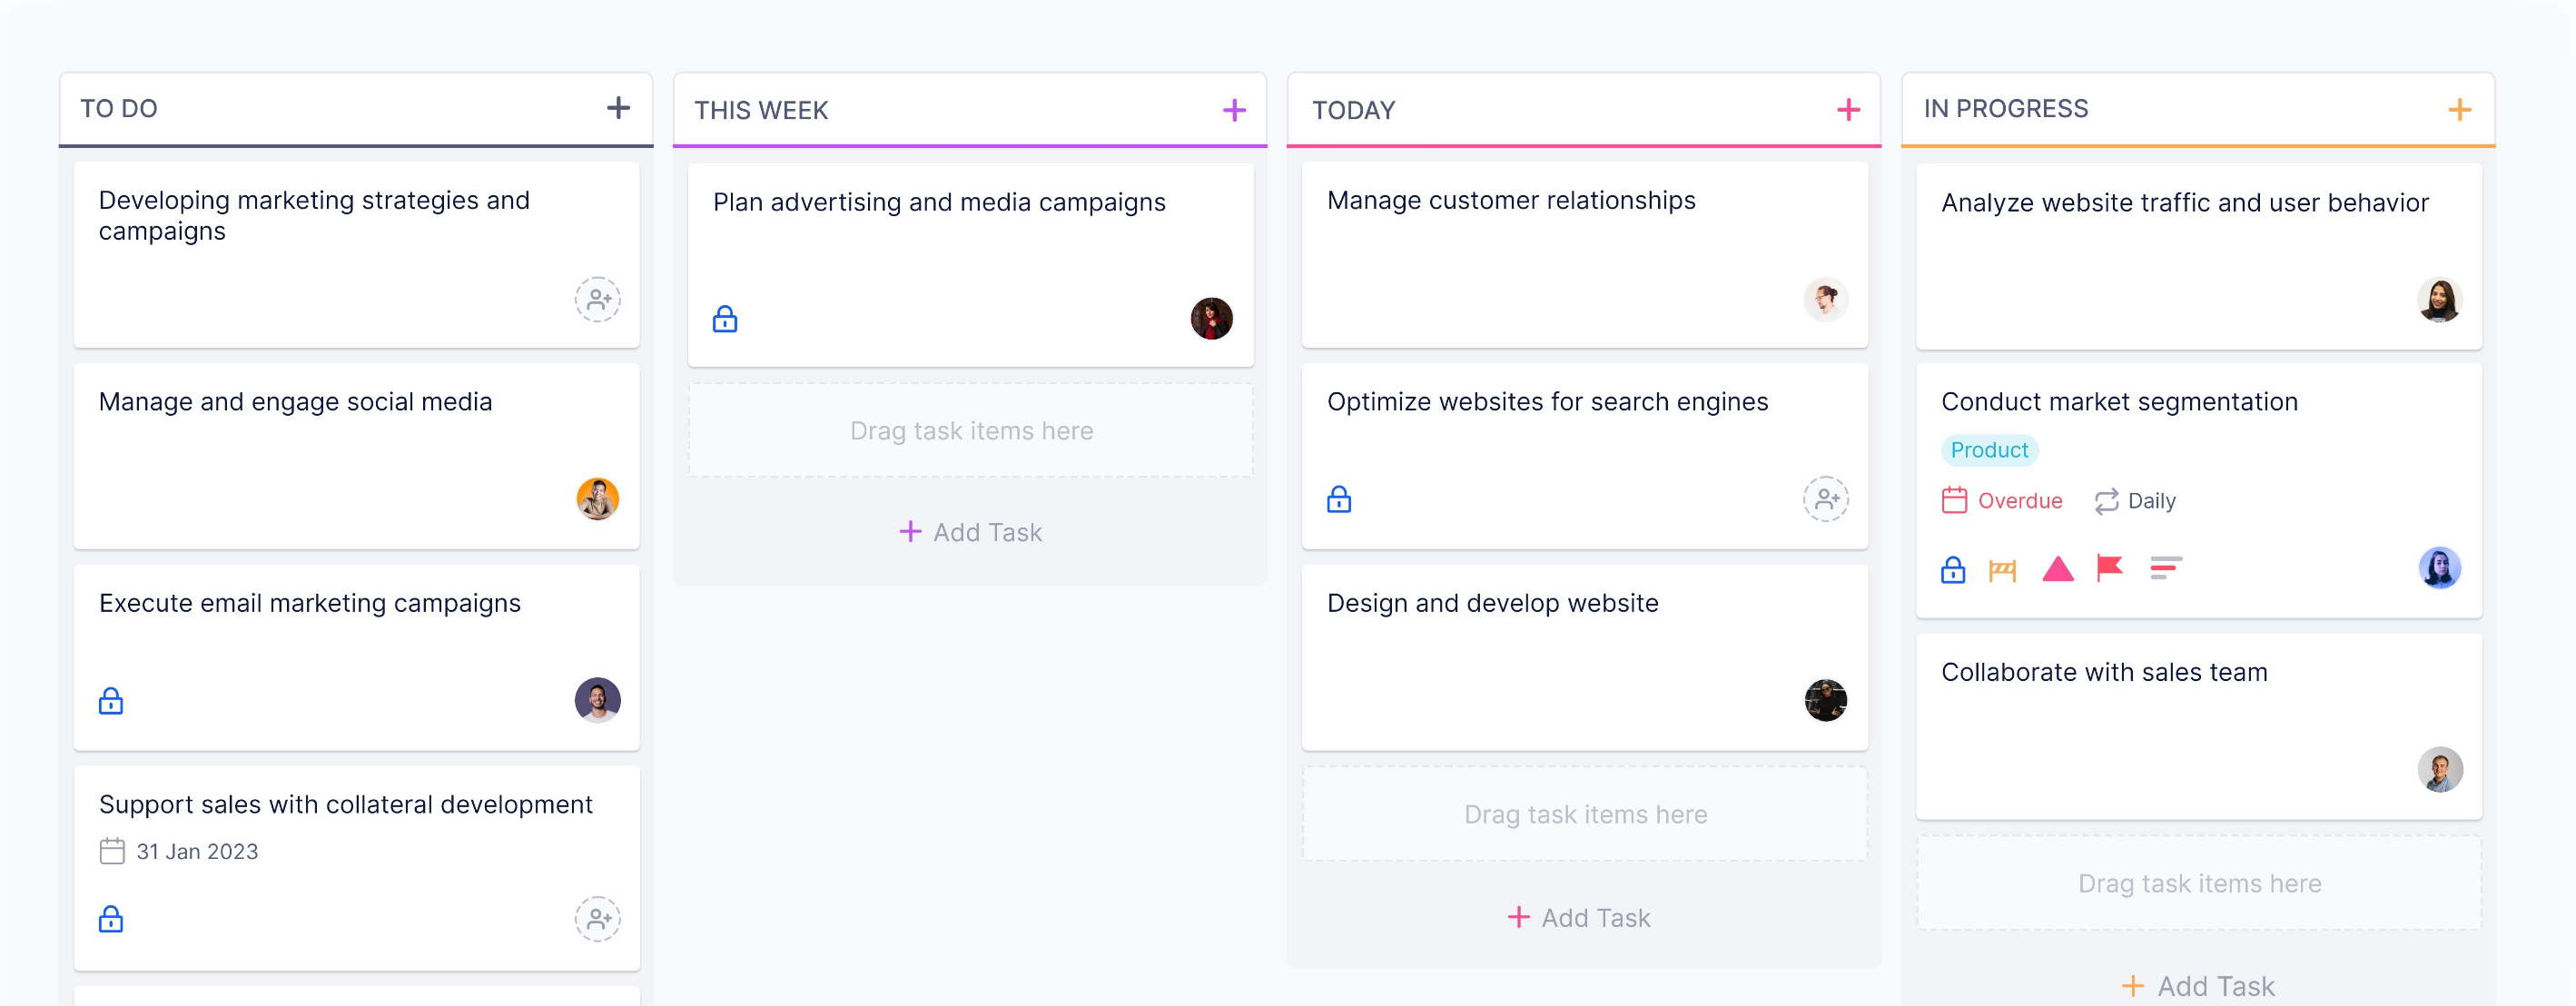Expand the THIS WEEK column with plus icon
This screenshot has width=2576, height=1006.
click(x=1234, y=110)
